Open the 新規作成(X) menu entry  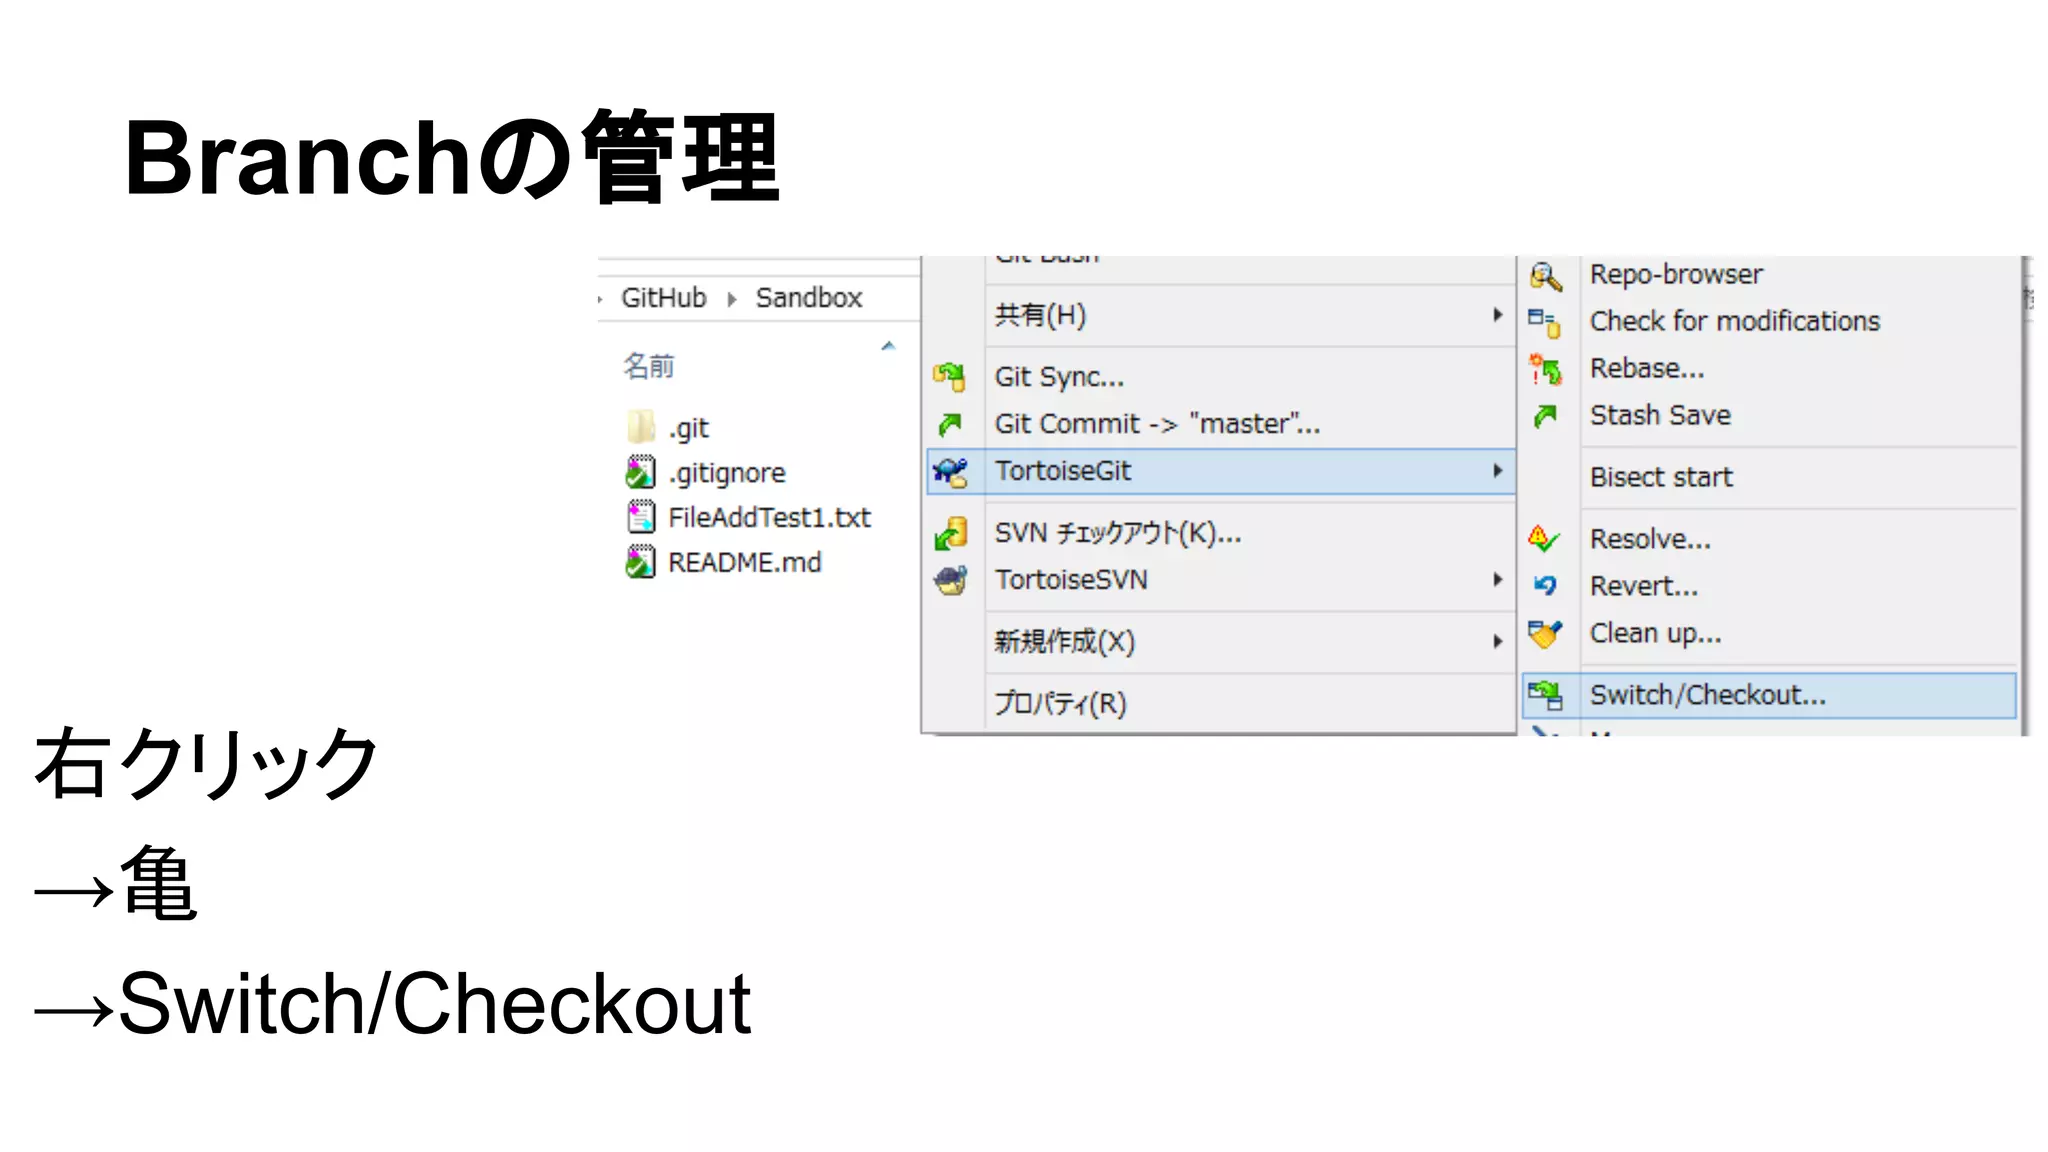pos(1220,642)
